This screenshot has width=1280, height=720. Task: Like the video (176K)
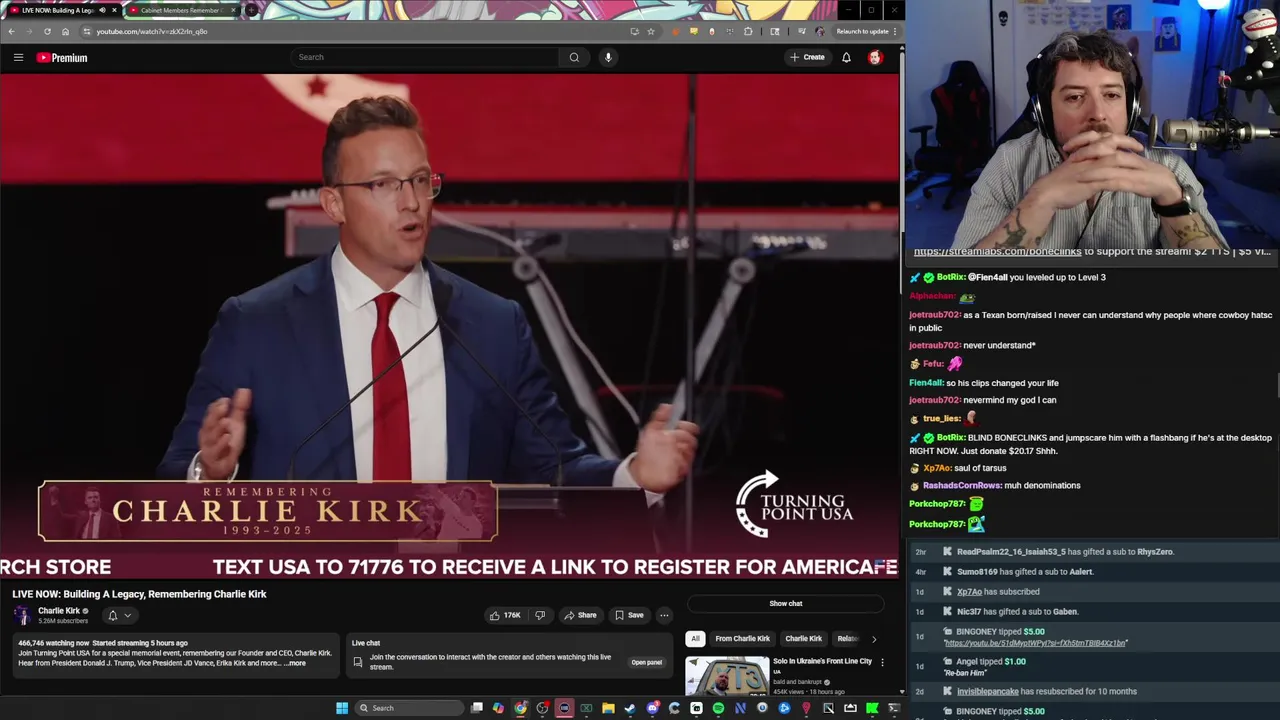504,615
